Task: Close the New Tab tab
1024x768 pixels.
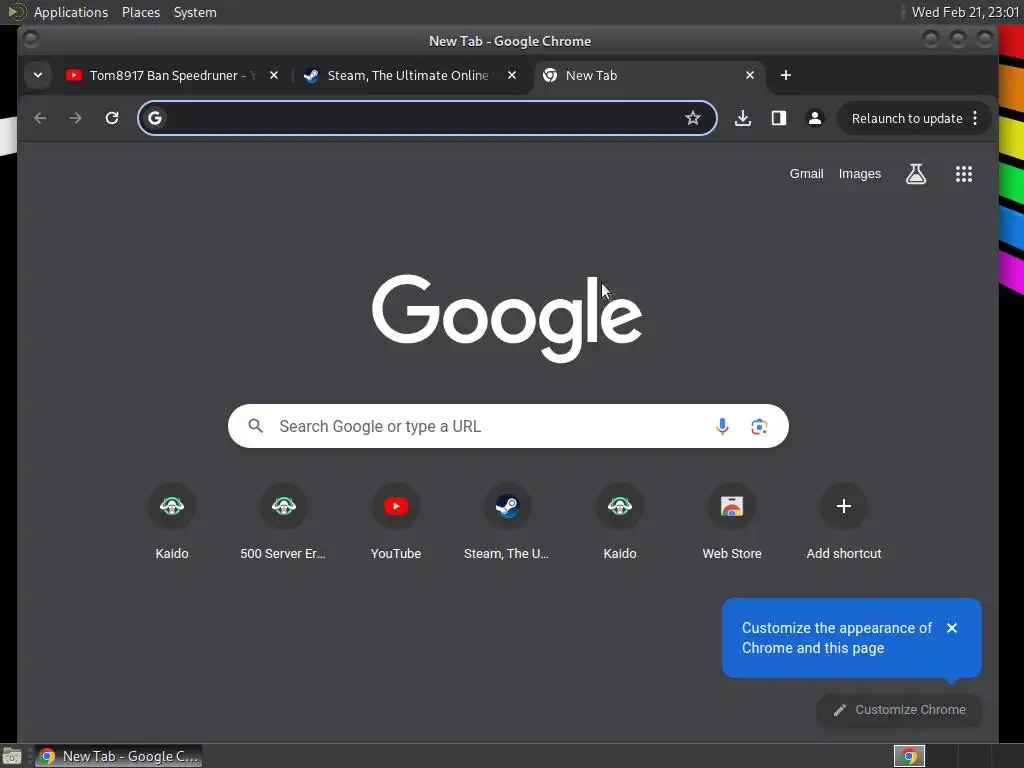Action: tap(750, 75)
